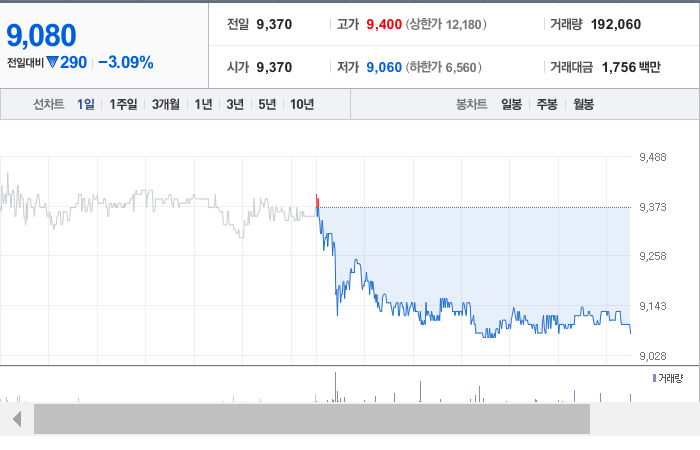Click the upper limit text 상한가 12,180

pyautogui.click(x=446, y=25)
